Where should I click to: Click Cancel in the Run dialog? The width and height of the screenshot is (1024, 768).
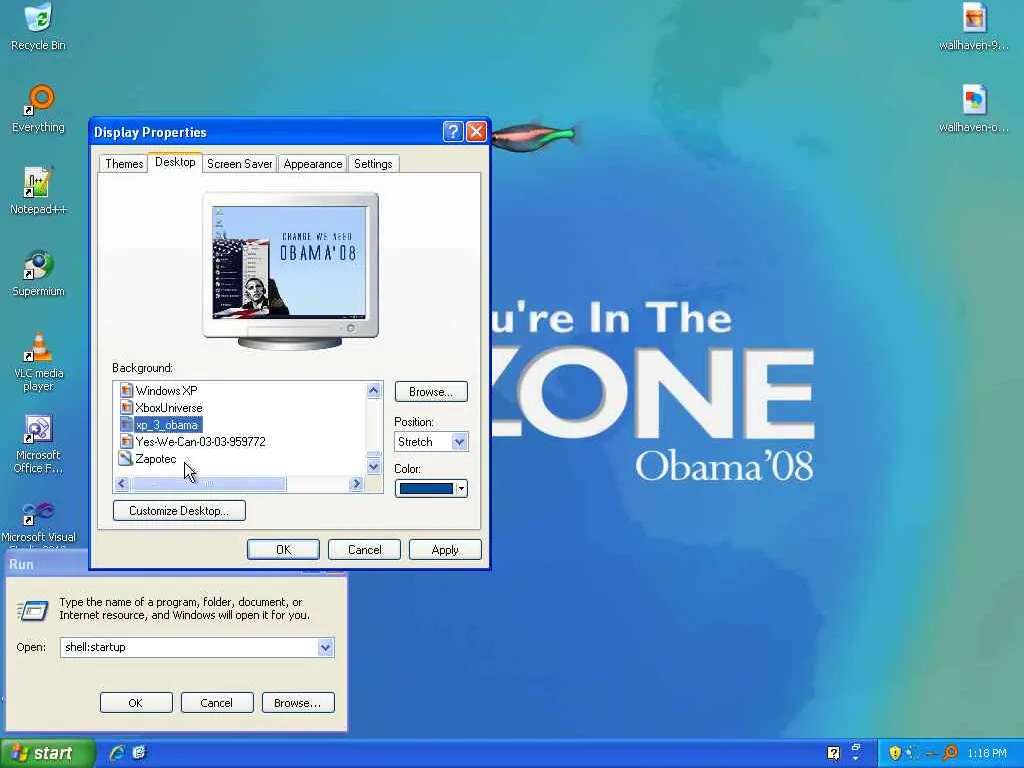[217, 703]
